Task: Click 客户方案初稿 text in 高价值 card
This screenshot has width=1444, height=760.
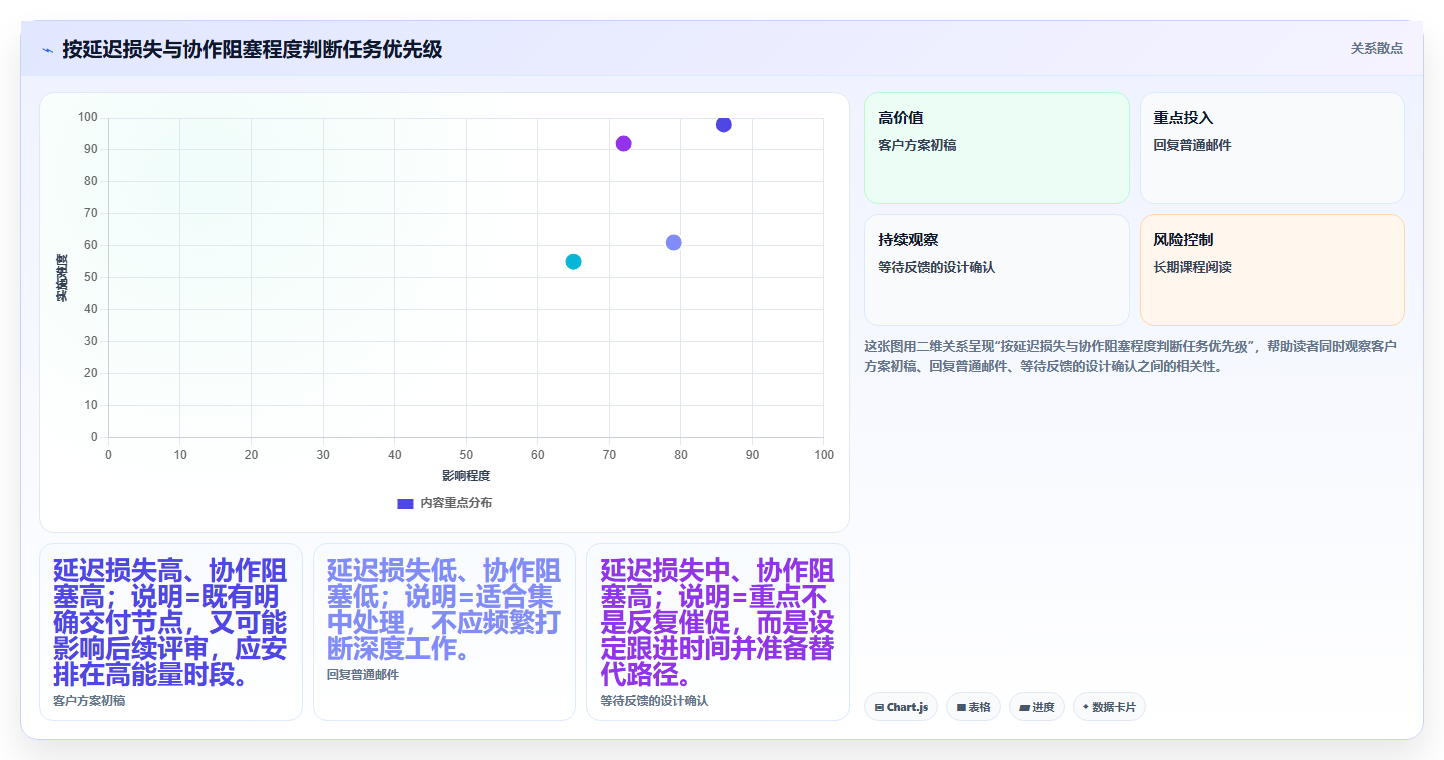Action: 917,145
